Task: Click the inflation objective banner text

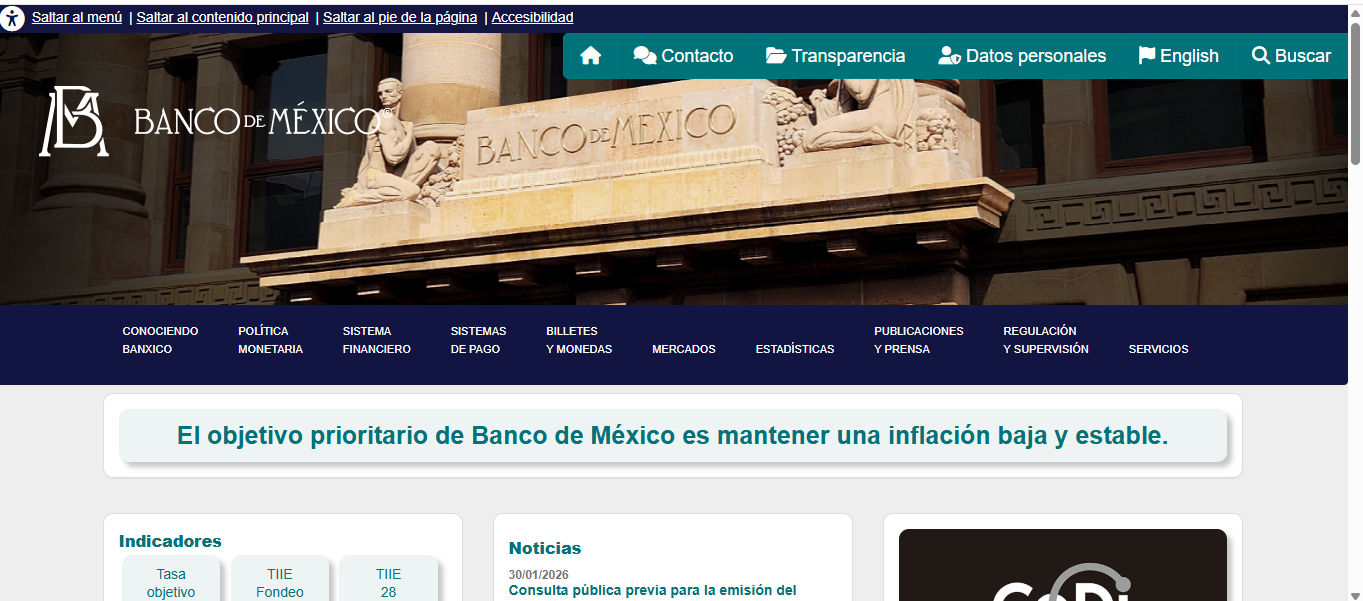Action: pyautogui.click(x=673, y=436)
